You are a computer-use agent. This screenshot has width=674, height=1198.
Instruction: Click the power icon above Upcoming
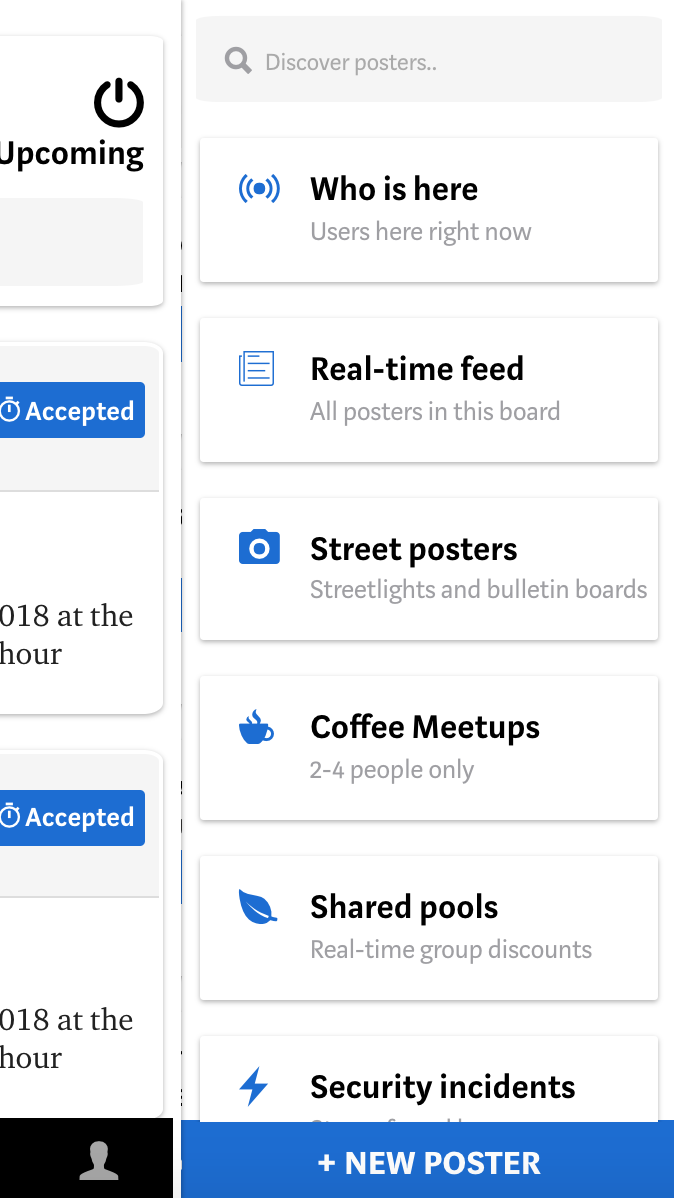(119, 103)
